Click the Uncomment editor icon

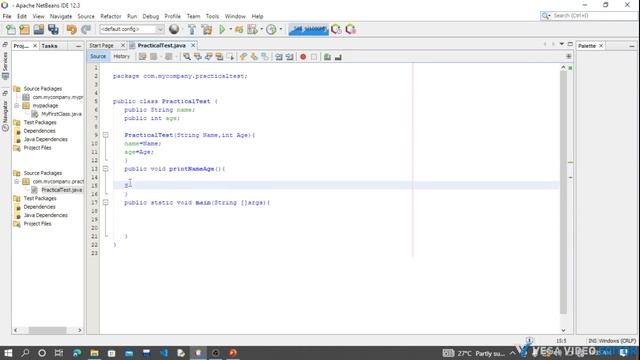(338, 57)
